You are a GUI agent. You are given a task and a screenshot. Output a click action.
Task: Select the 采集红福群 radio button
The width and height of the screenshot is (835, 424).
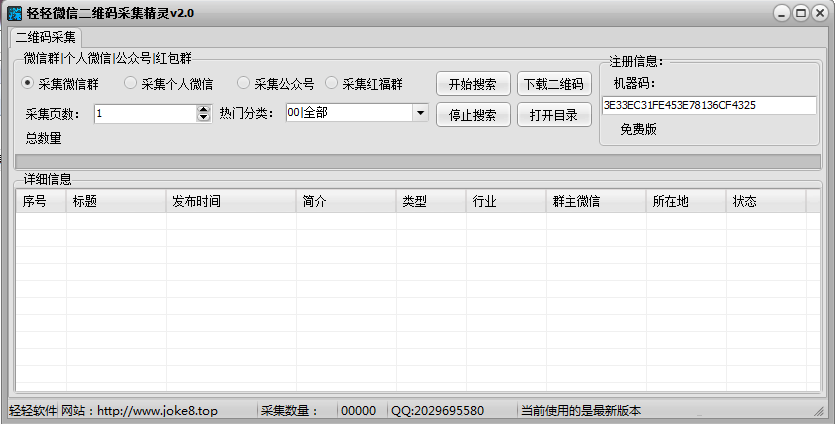click(332, 83)
